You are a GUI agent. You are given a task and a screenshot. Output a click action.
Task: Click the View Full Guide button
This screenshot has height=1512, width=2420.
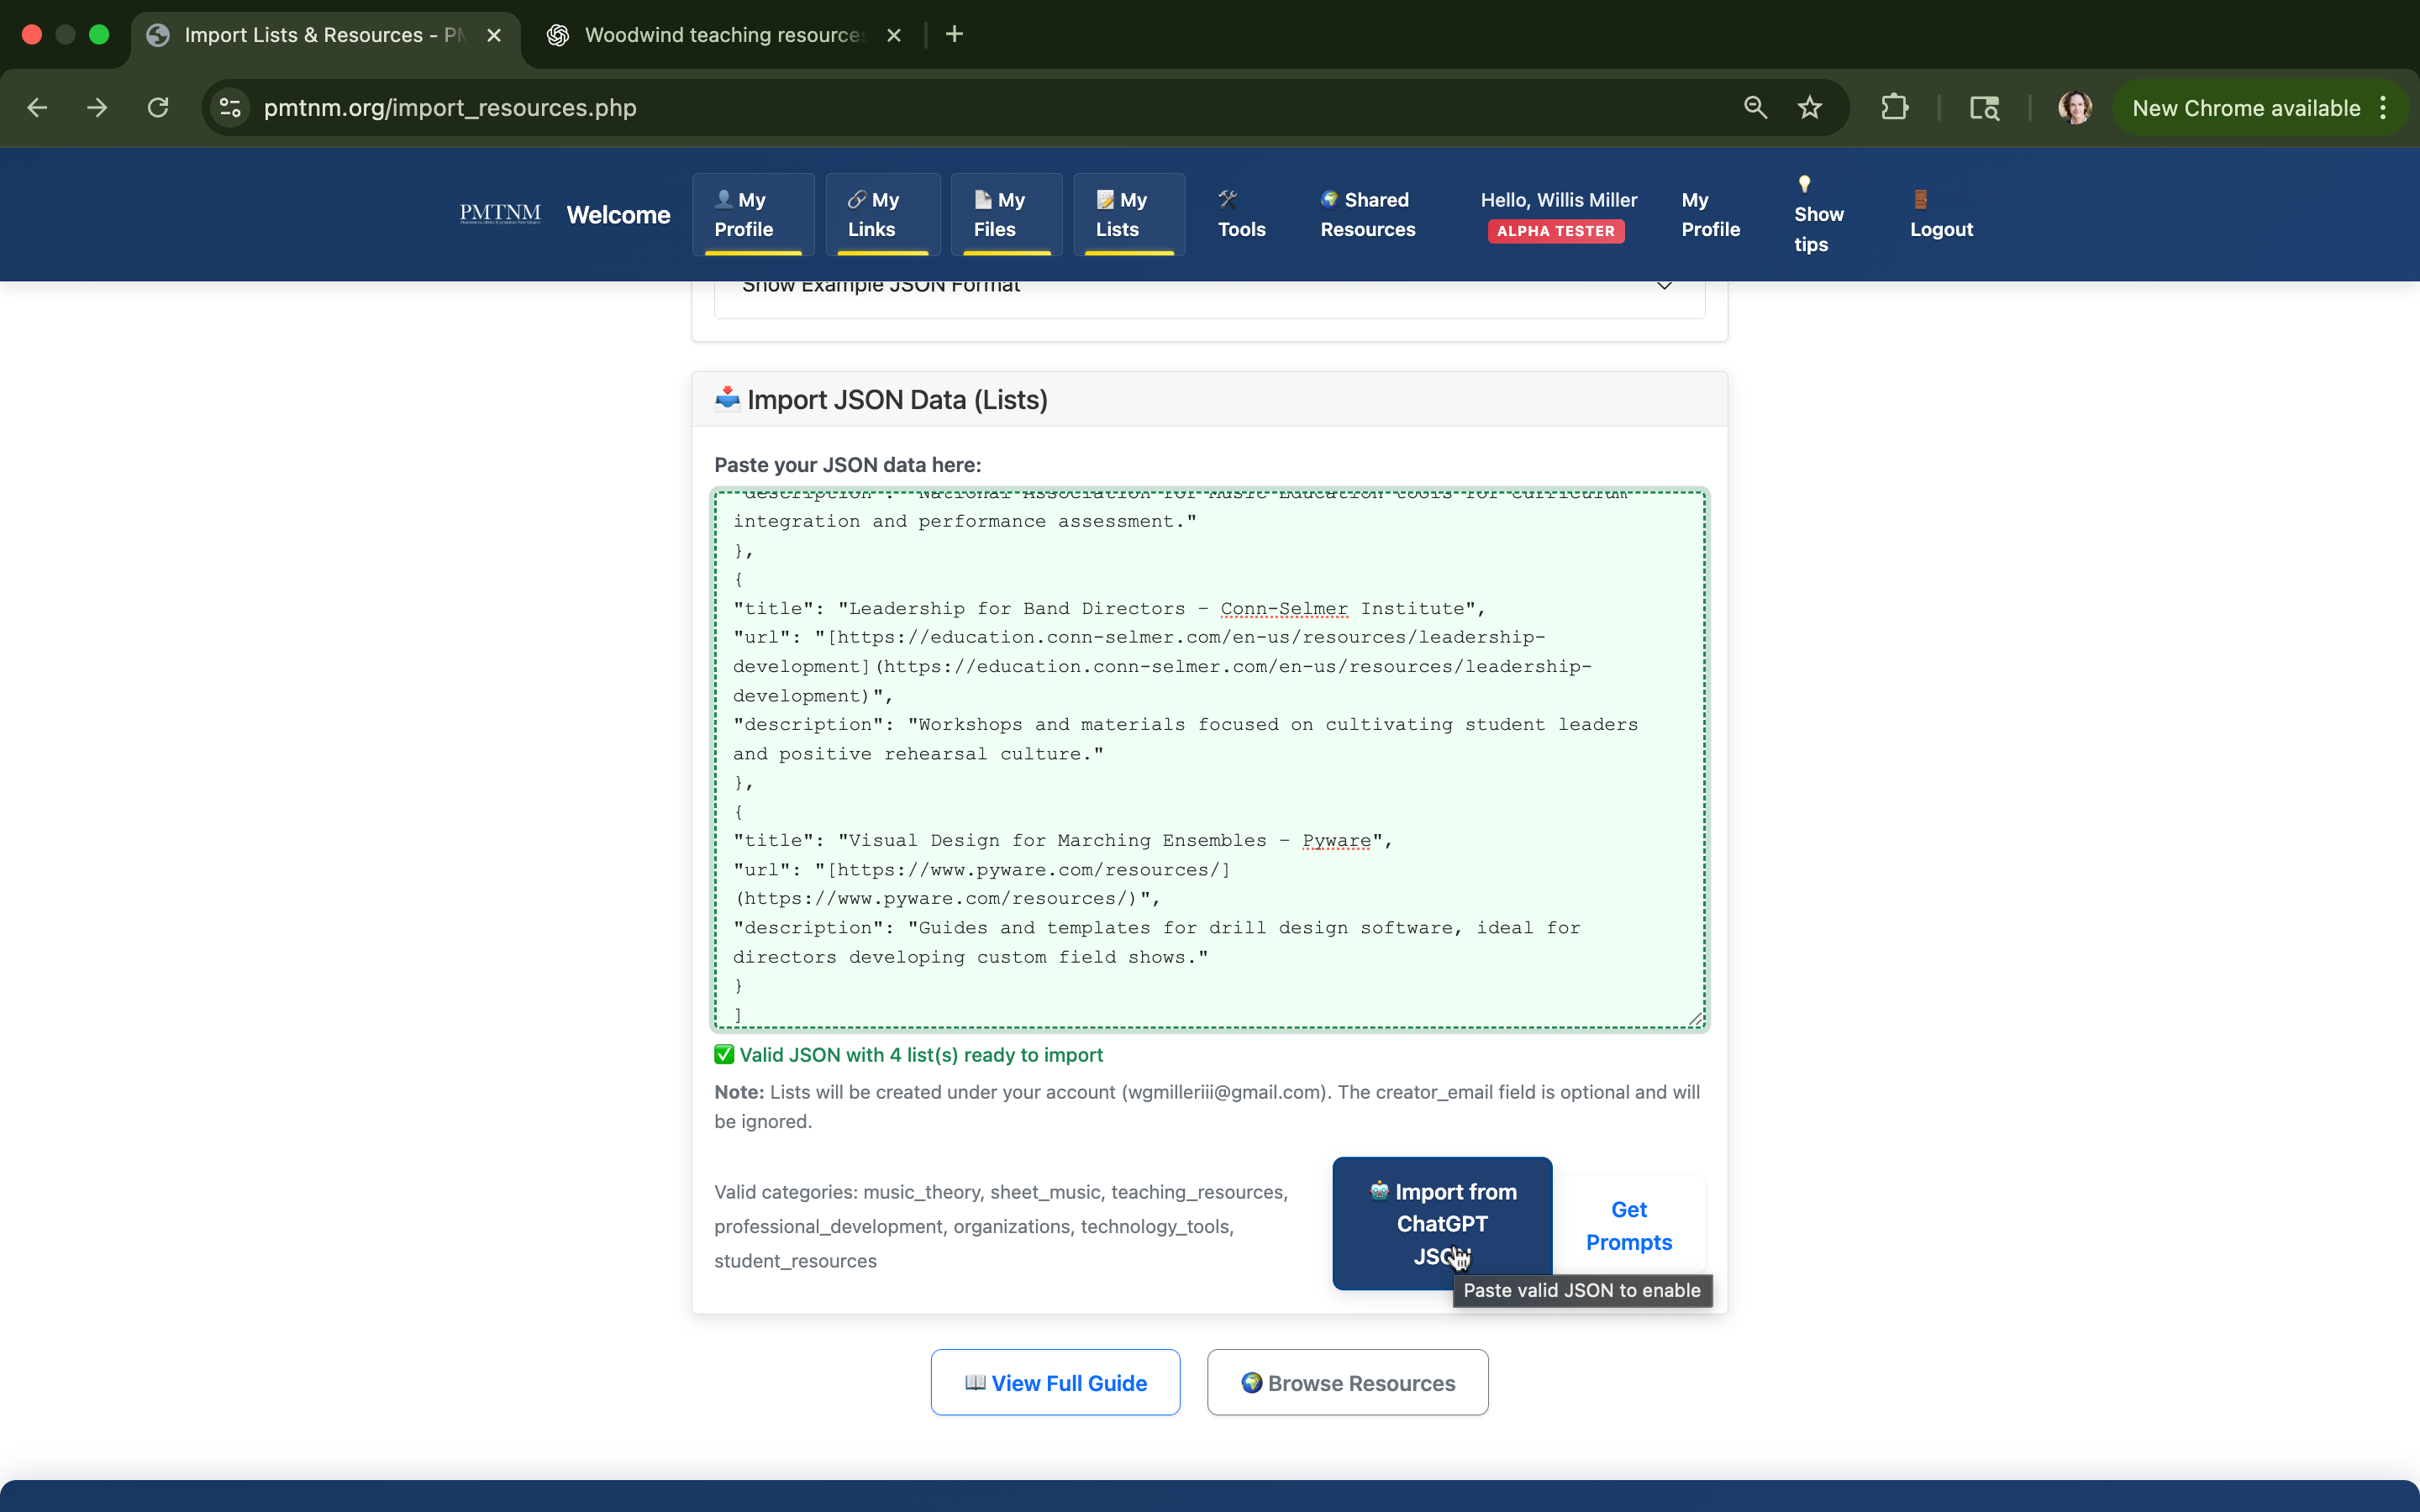click(x=1055, y=1383)
